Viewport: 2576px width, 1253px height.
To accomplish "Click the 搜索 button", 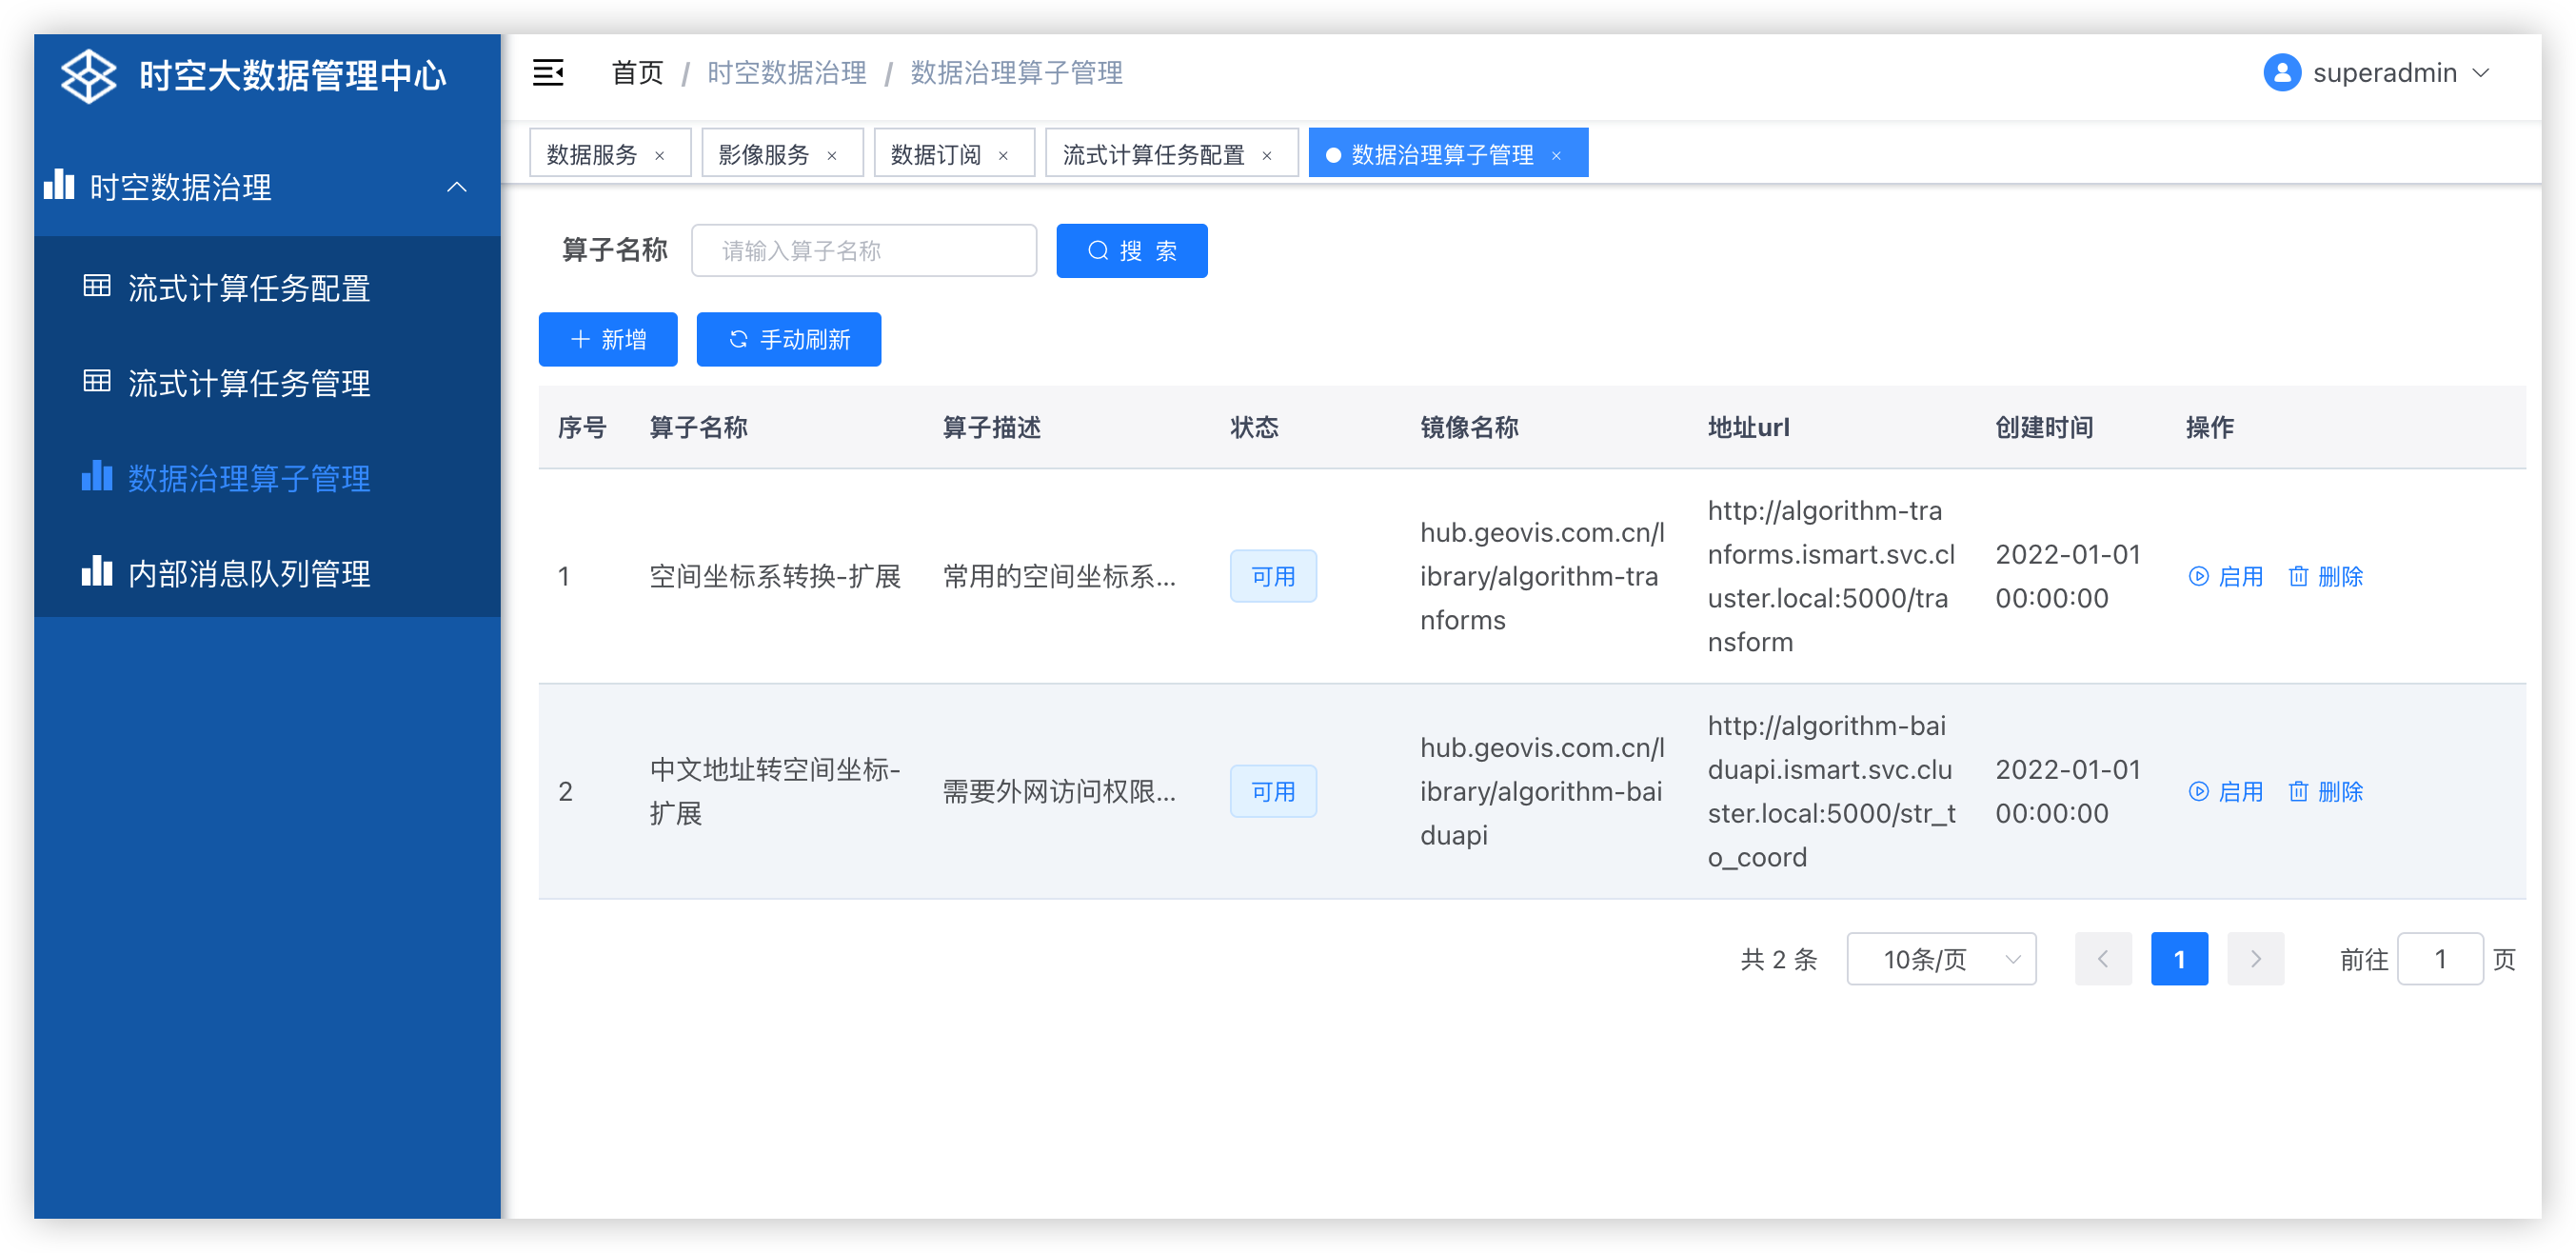I will 1132,251.
